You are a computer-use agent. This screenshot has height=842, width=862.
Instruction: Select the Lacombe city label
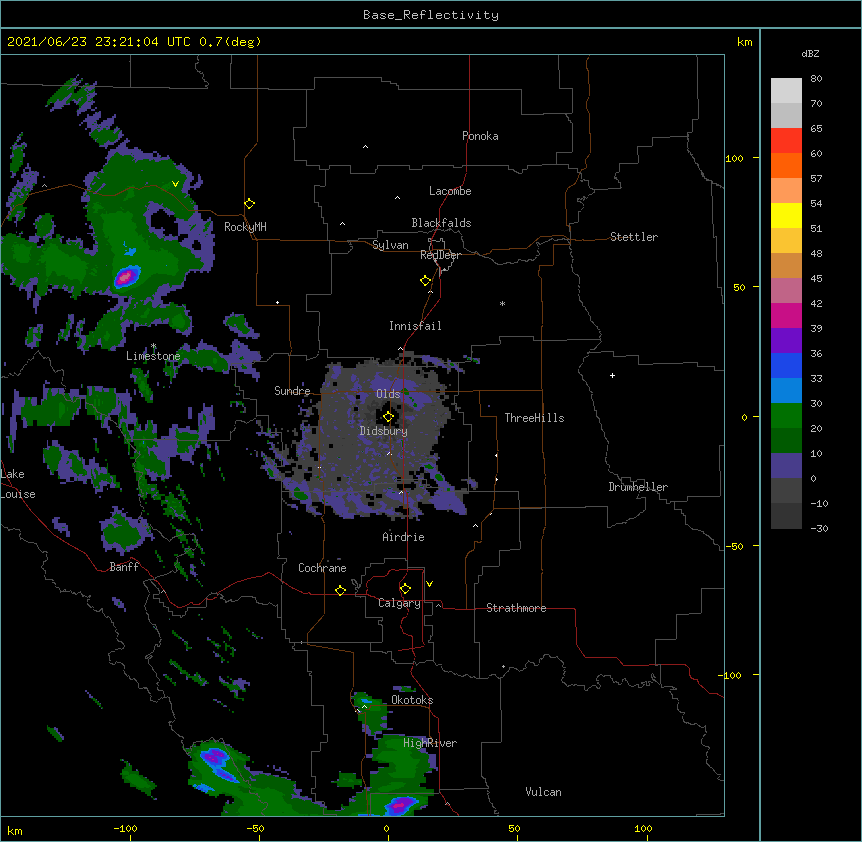click(450, 191)
